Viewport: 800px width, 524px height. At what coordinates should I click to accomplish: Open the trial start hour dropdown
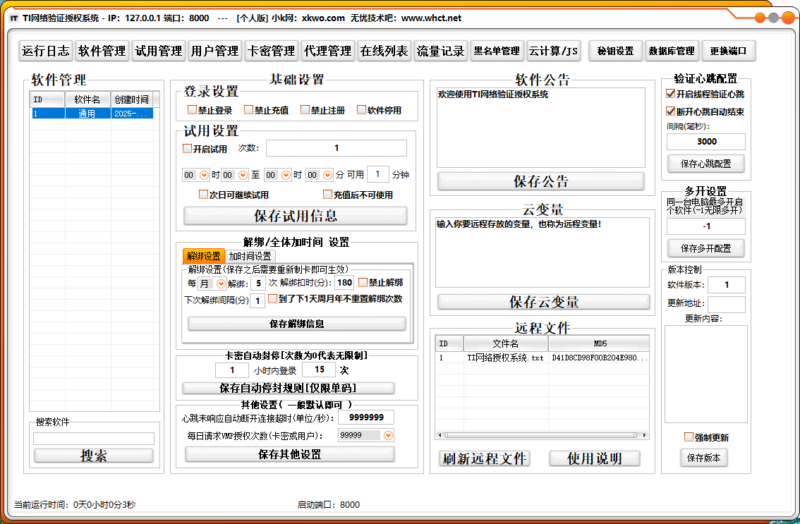[x=204, y=175]
